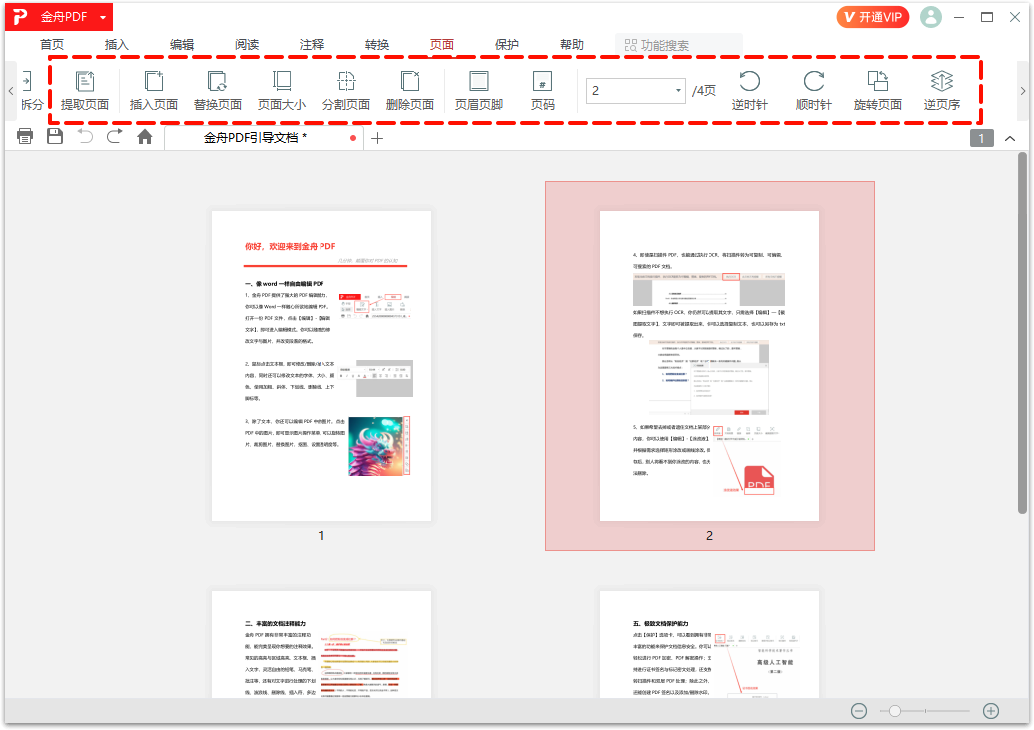Collapse the ribbon with the up chevron

pos(1010,138)
